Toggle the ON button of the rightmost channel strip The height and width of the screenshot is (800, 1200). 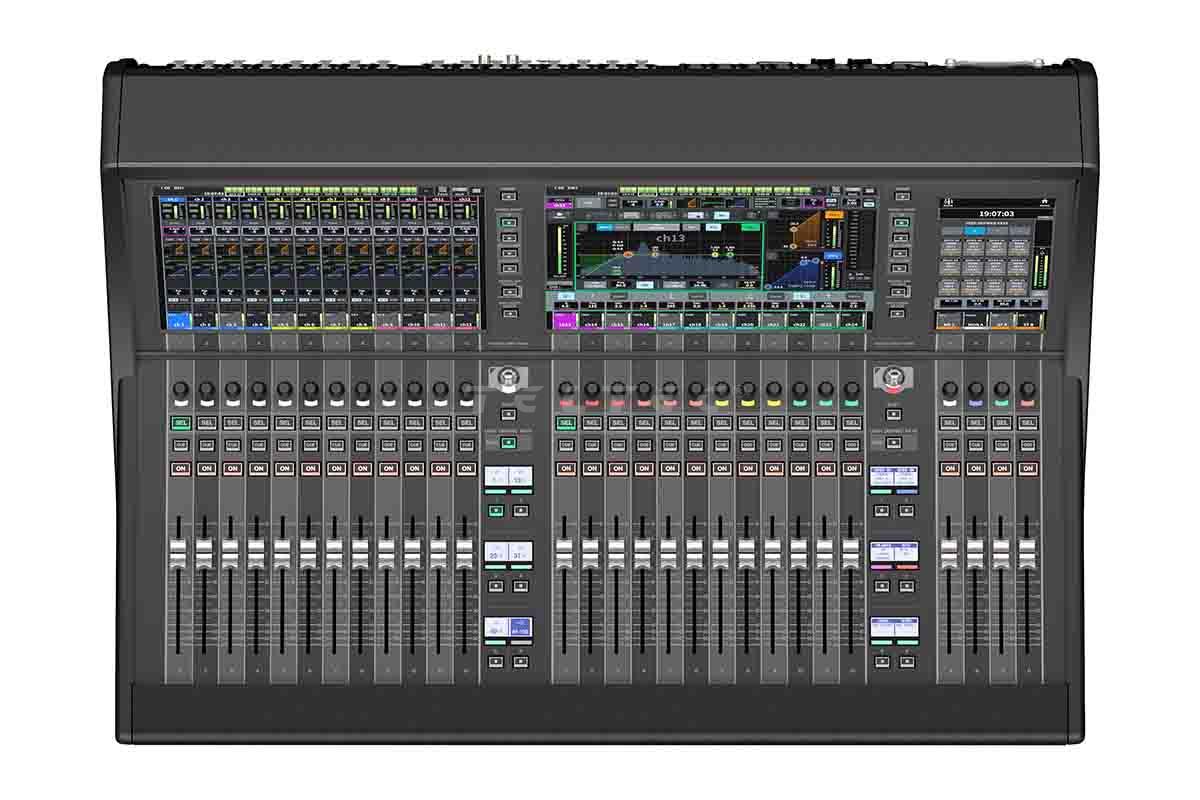click(x=1027, y=468)
